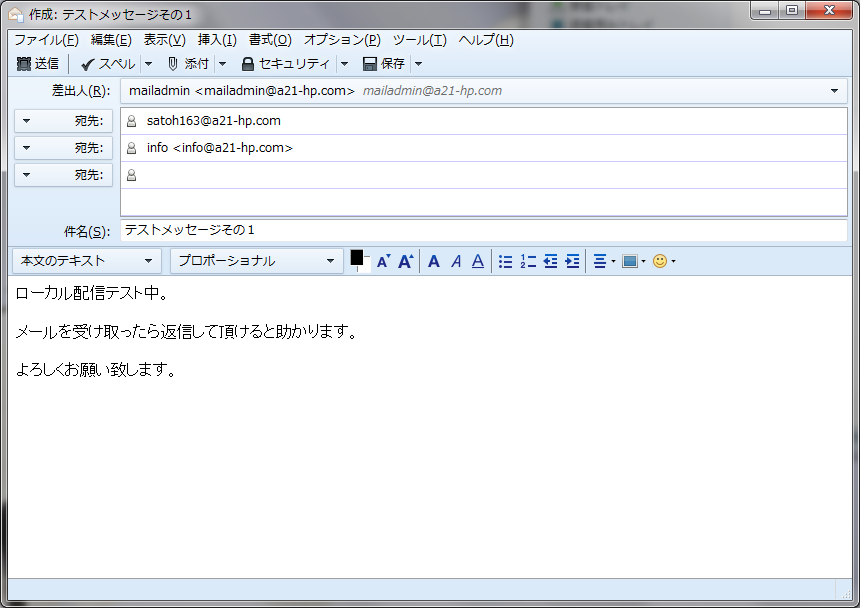The height and width of the screenshot is (608, 860).
Task: Open the attach options dropdown arrow
Action: point(222,64)
